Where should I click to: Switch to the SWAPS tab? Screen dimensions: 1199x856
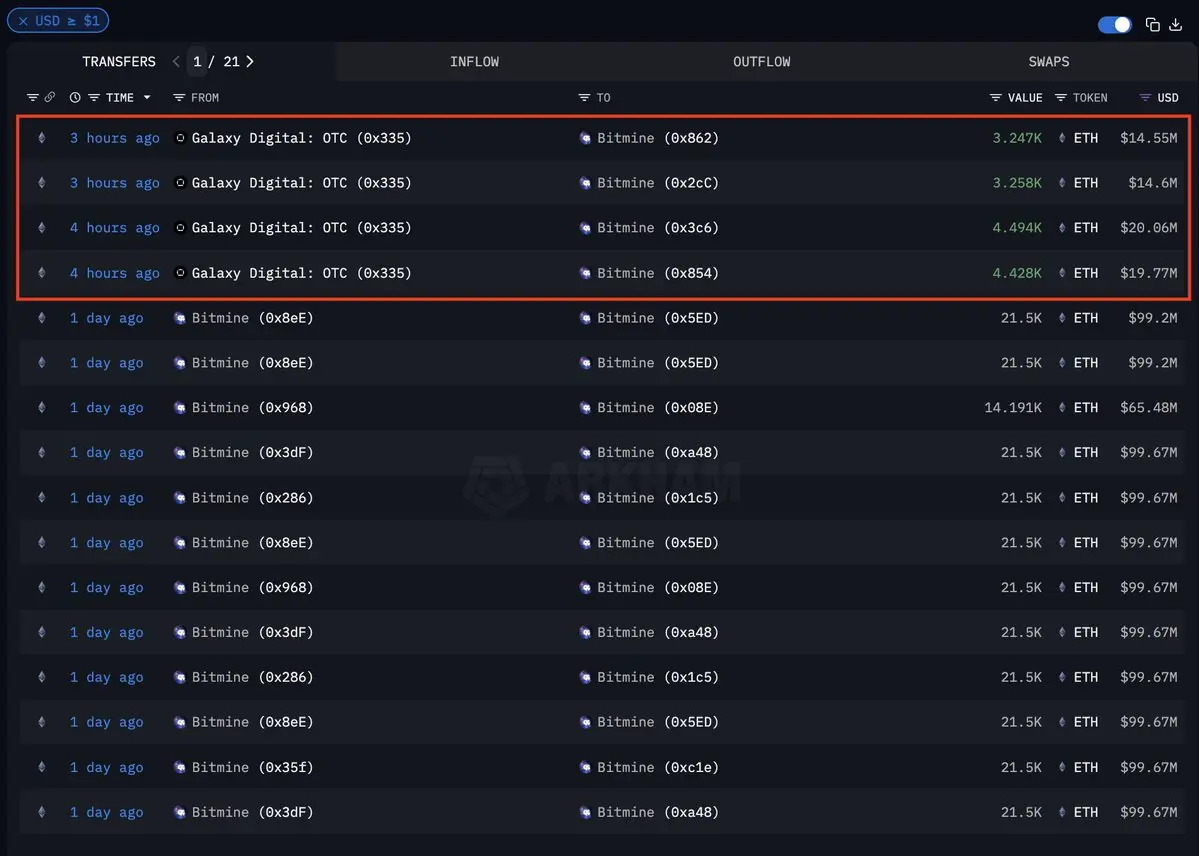1048,62
